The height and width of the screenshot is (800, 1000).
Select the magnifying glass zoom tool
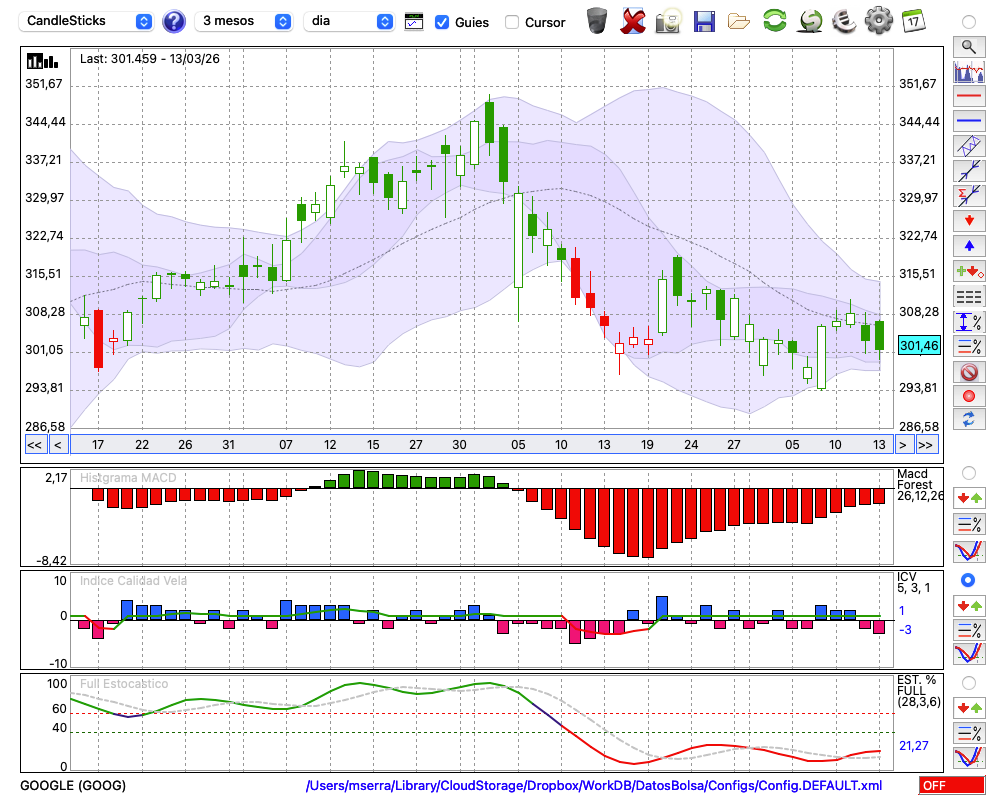[x=968, y=46]
